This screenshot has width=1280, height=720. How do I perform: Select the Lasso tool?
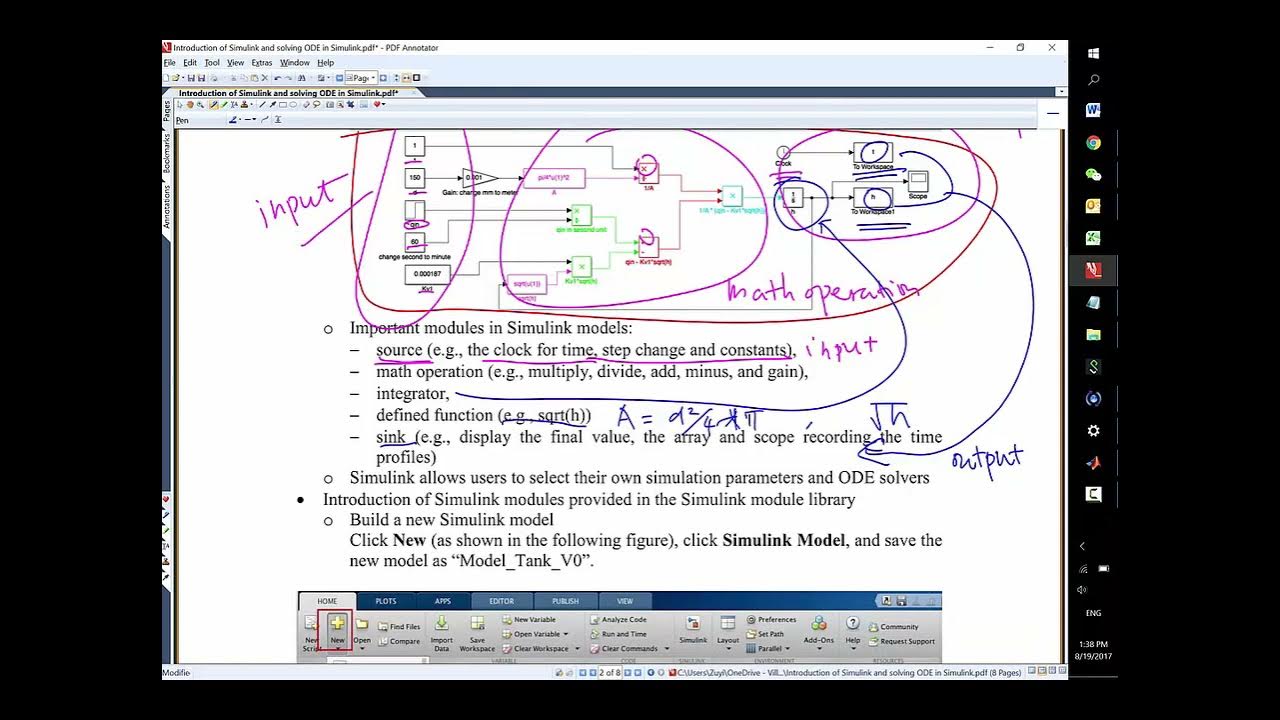click(317, 104)
